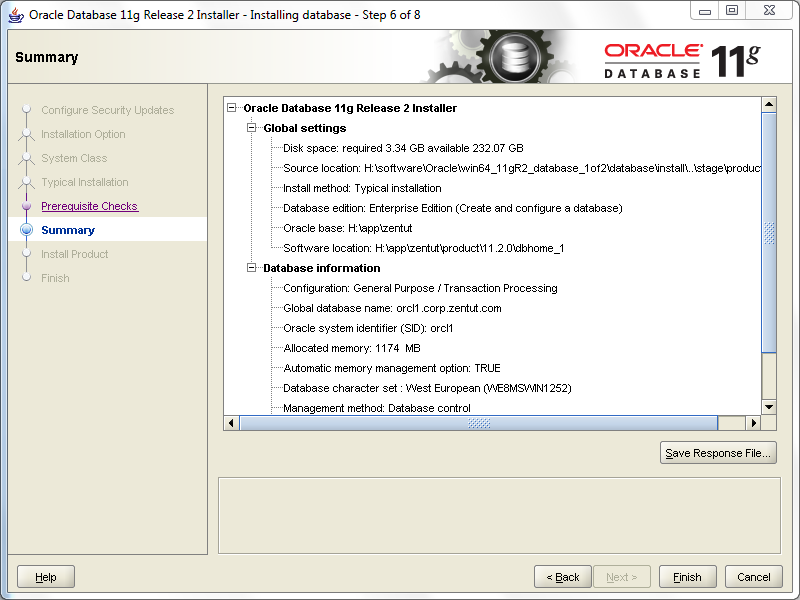Click the Finish step in the sidebar
Screen dimensions: 800x600
pyautogui.click(x=55, y=278)
